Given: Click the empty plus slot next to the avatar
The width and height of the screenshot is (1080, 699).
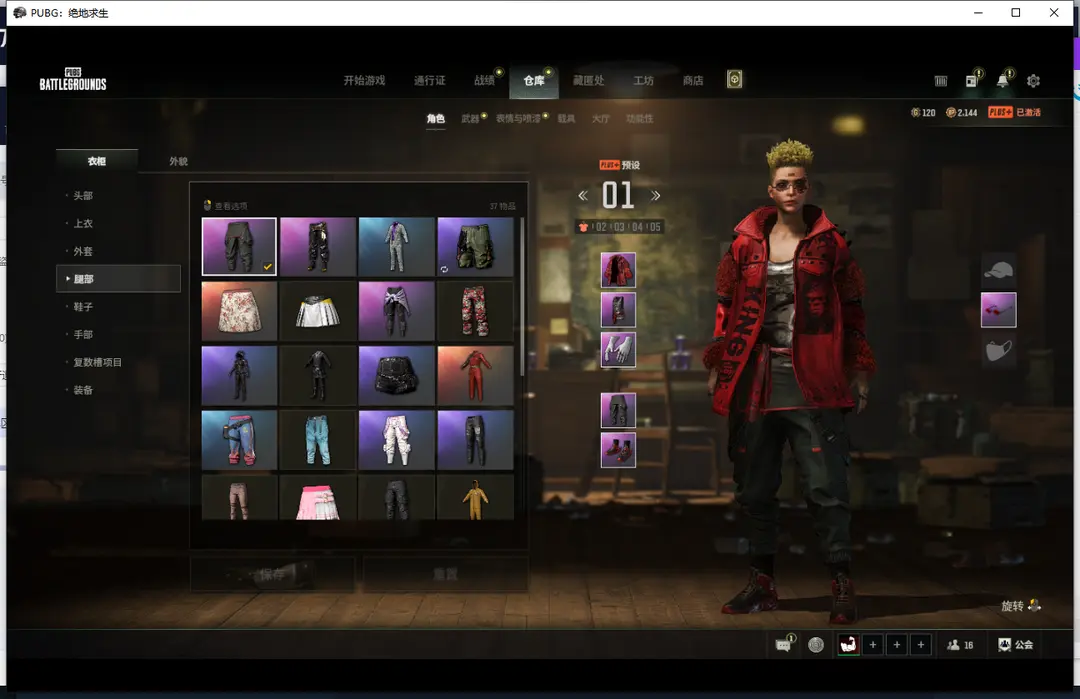Looking at the screenshot, I should pyautogui.click(x=873, y=645).
